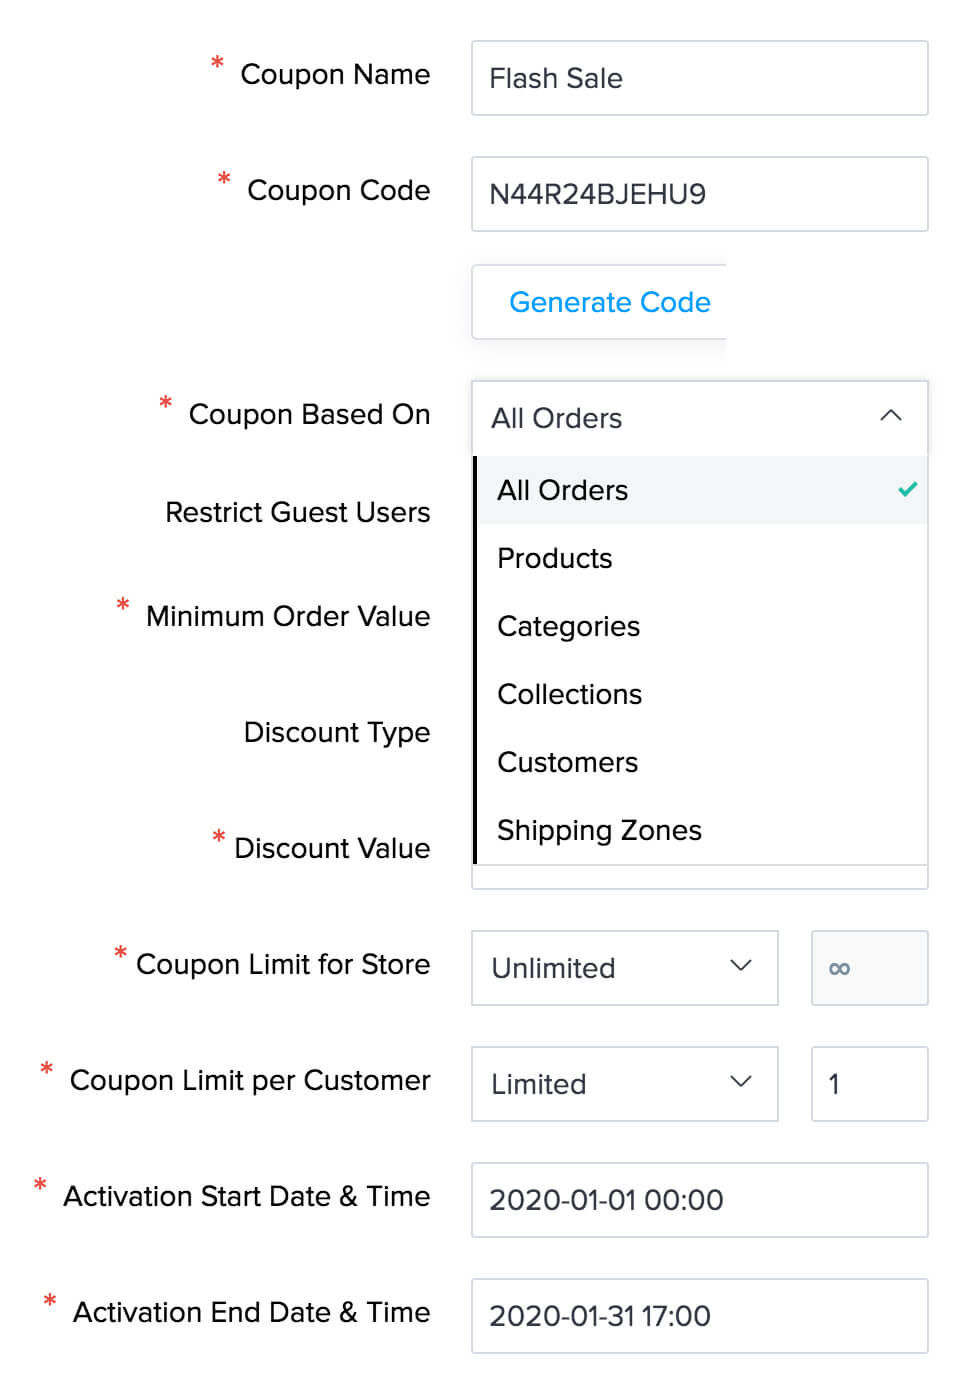
Task: Open the Coupon Limit for Store dropdown
Action: (x=624, y=968)
